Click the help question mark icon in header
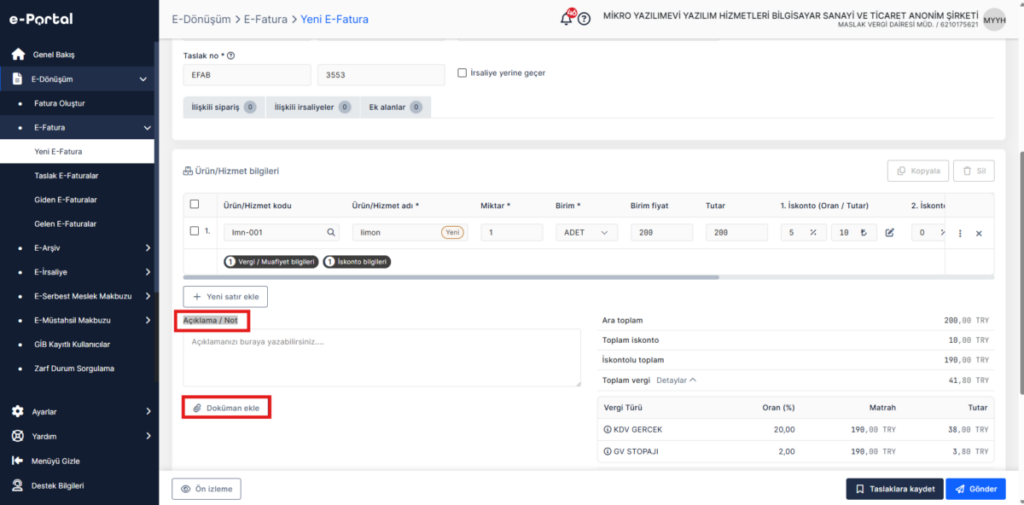1024x505 pixels. click(x=584, y=19)
